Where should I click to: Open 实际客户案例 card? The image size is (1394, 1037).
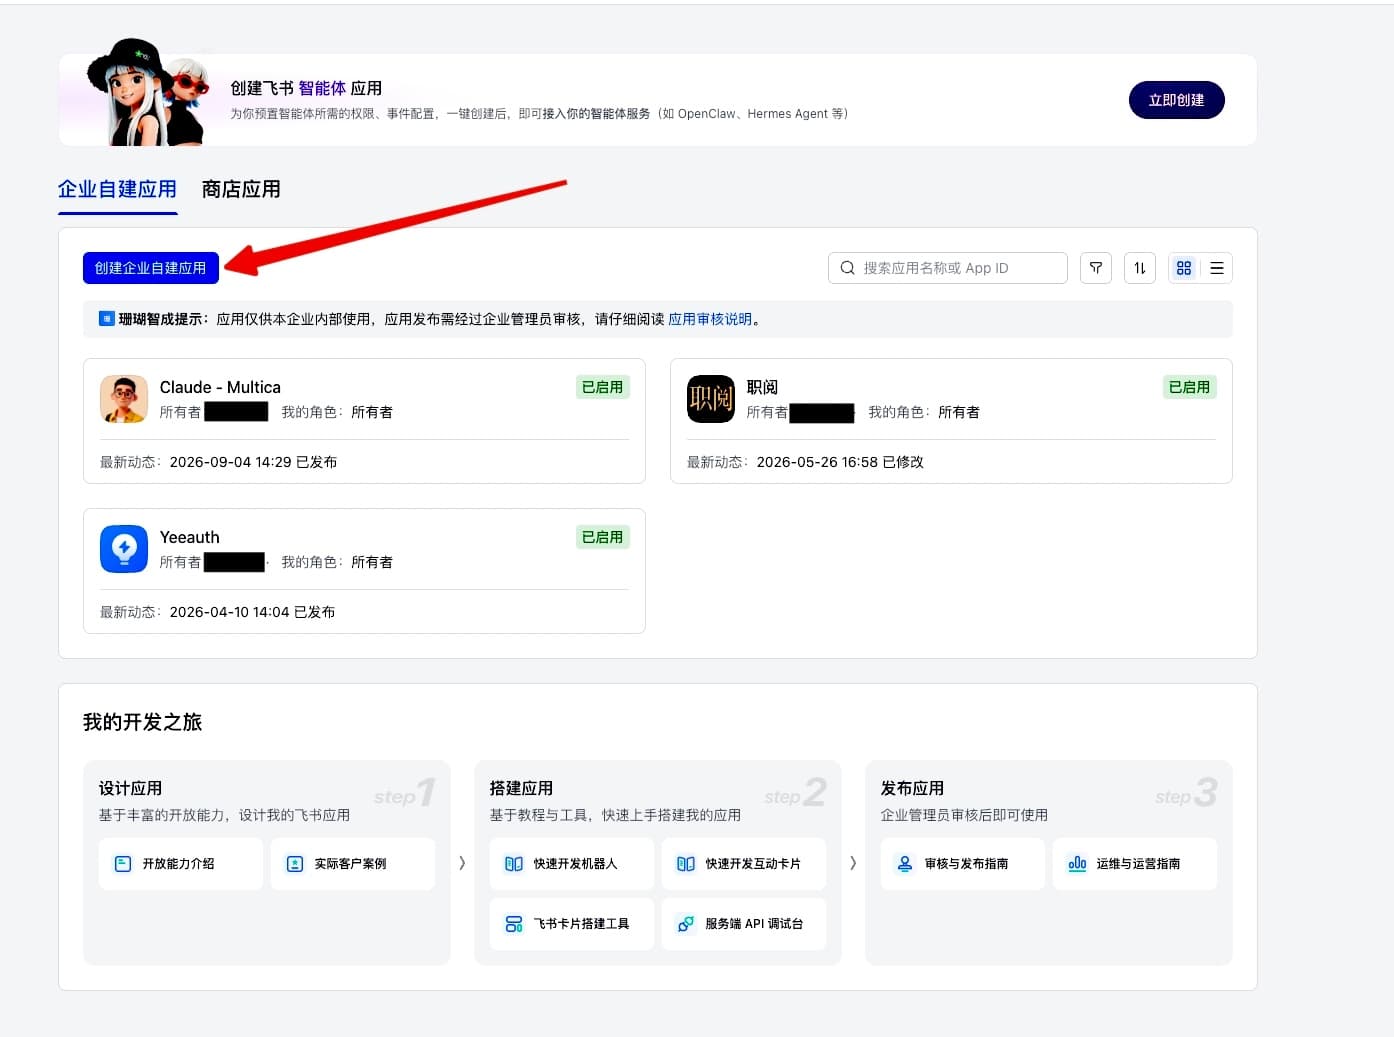(353, 864)
